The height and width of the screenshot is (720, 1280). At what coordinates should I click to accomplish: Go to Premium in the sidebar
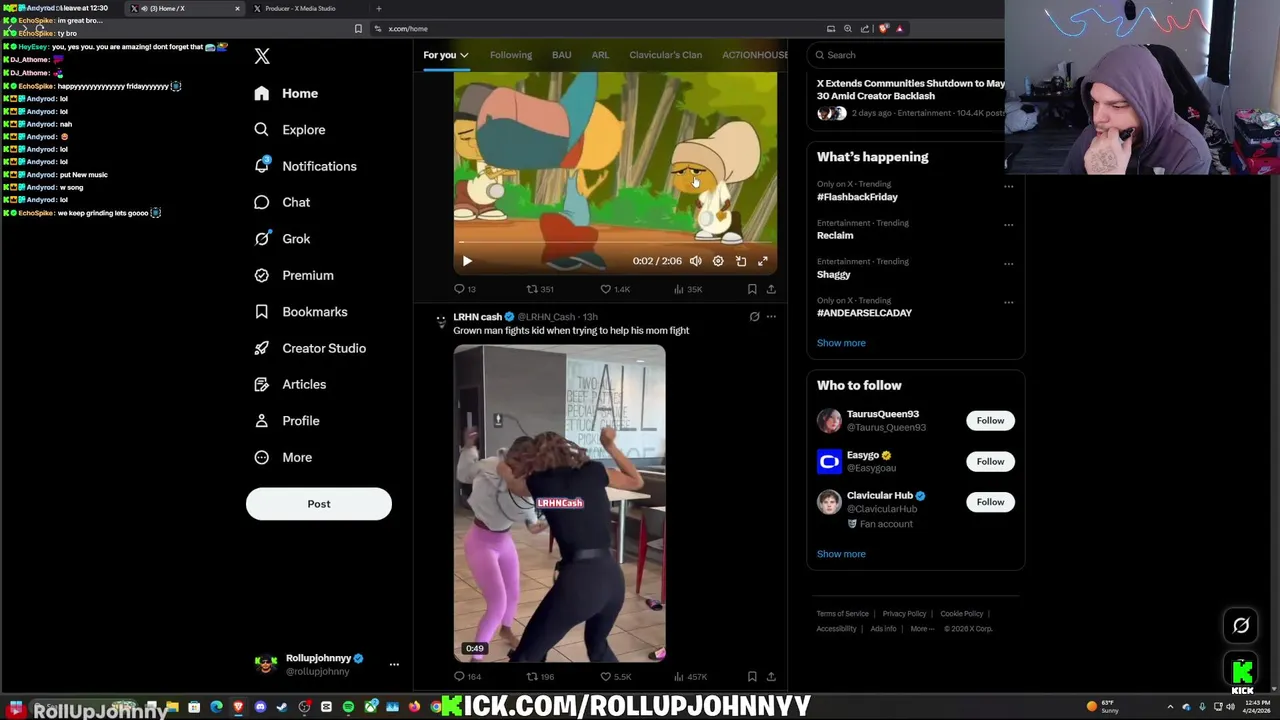[x=294, y=275]
